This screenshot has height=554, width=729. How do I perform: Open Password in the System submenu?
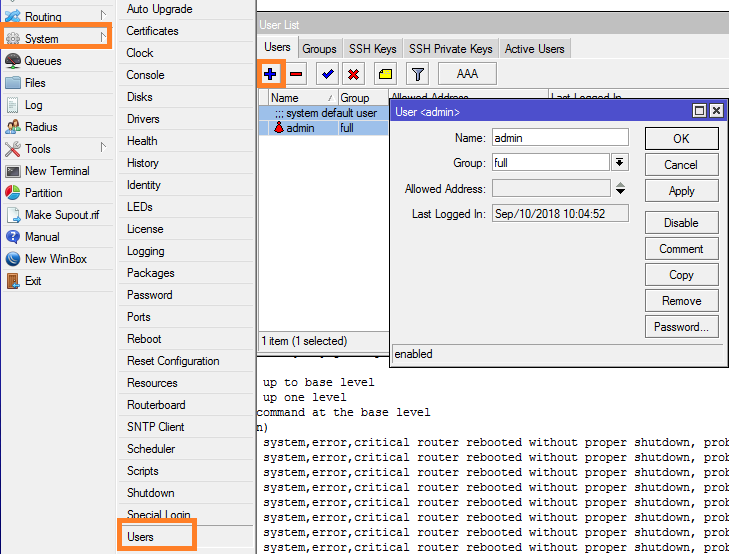tap(186, 295)
